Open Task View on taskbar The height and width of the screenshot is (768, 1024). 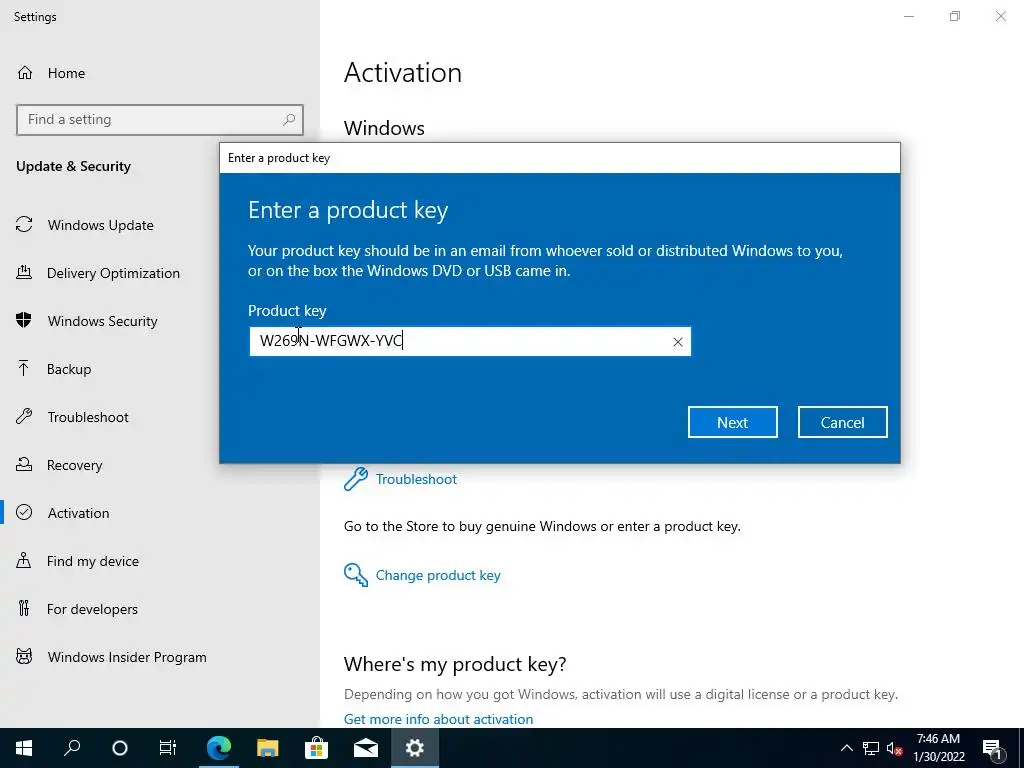[168, 748]
